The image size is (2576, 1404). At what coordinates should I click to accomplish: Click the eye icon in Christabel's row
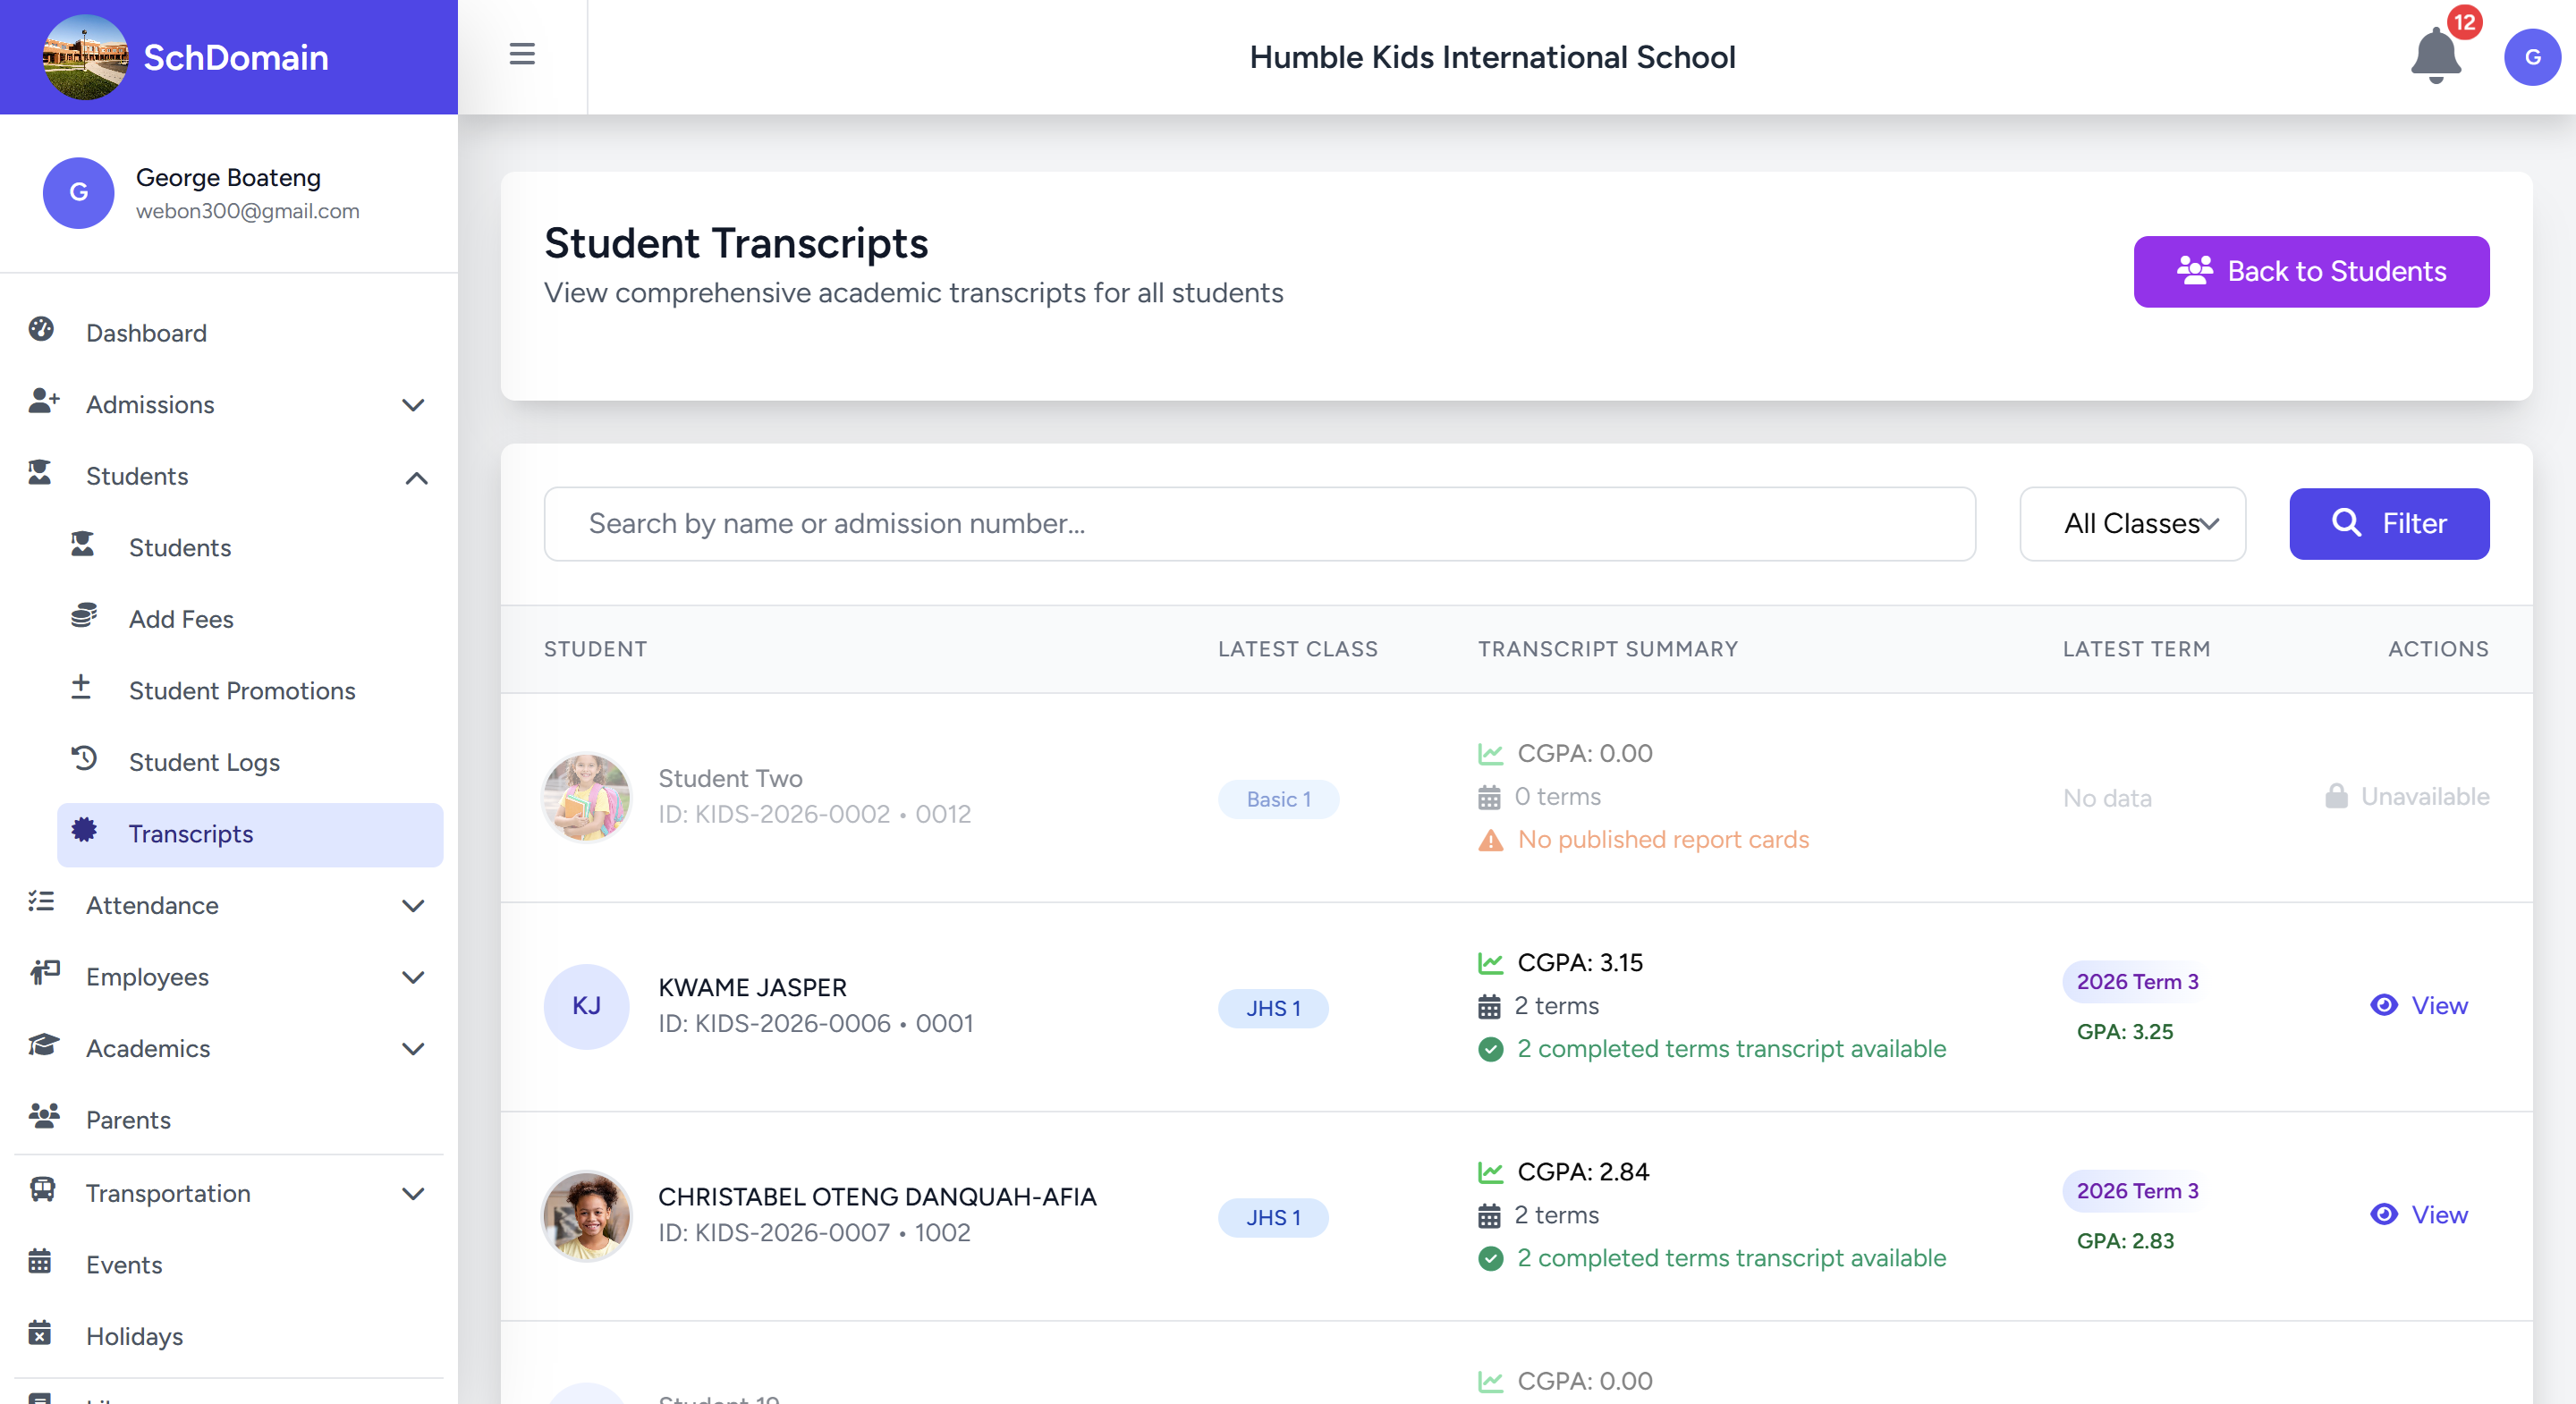pyautogui.click(x=2384, y=1214)
